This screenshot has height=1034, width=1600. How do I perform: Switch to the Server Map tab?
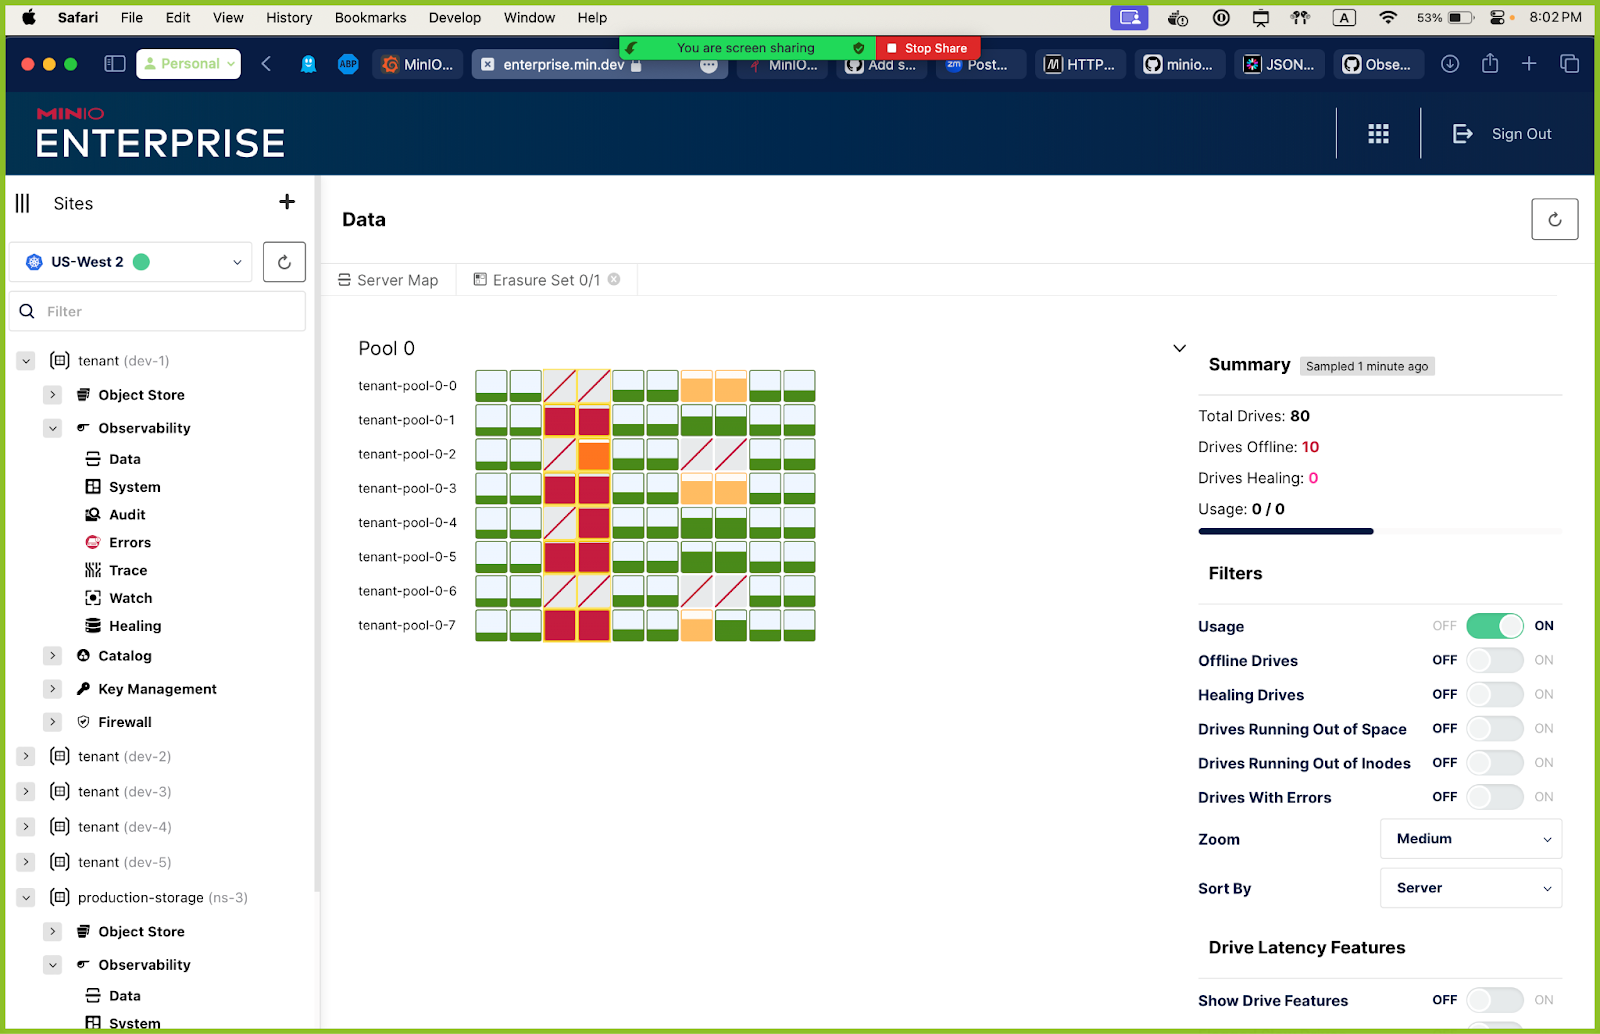pyautogui.click(x=388, y=280)
